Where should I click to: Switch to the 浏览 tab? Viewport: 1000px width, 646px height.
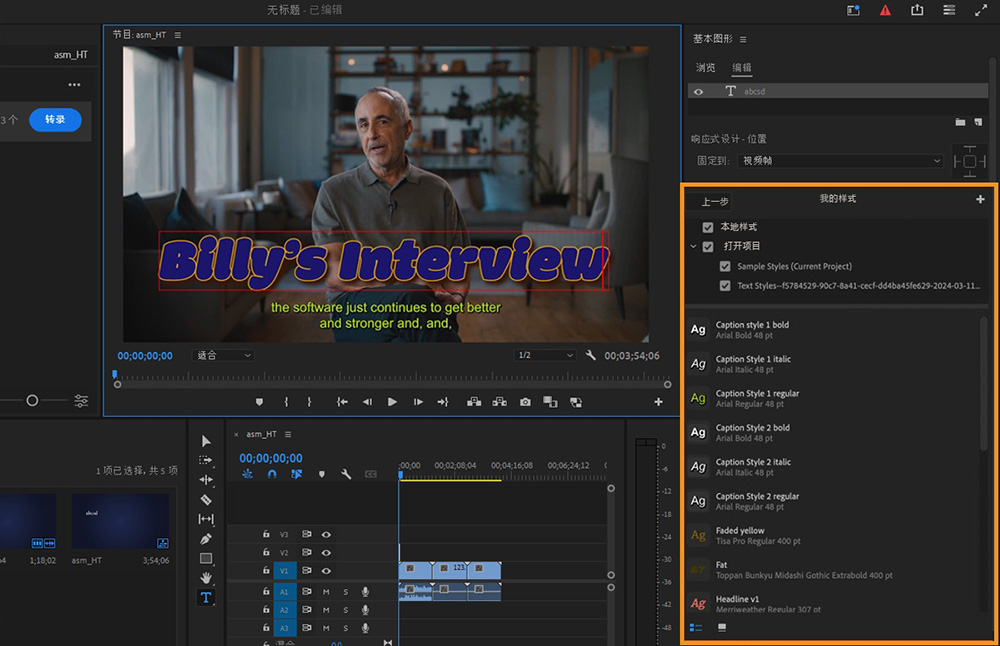coord(705,68)
